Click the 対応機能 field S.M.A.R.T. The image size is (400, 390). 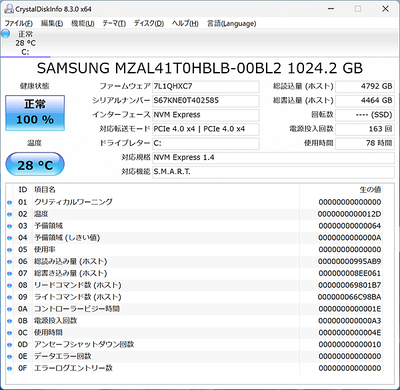click(x=273, y=172)
